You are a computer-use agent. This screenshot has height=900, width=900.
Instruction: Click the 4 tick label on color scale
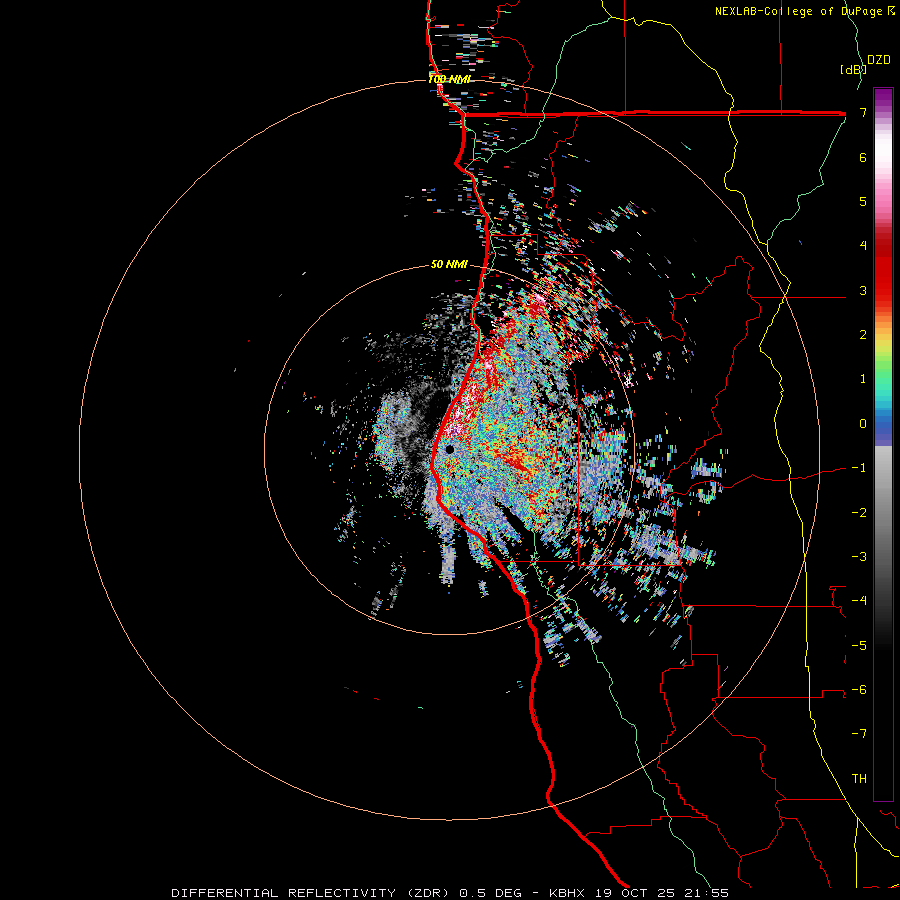[x=863, y=246]
